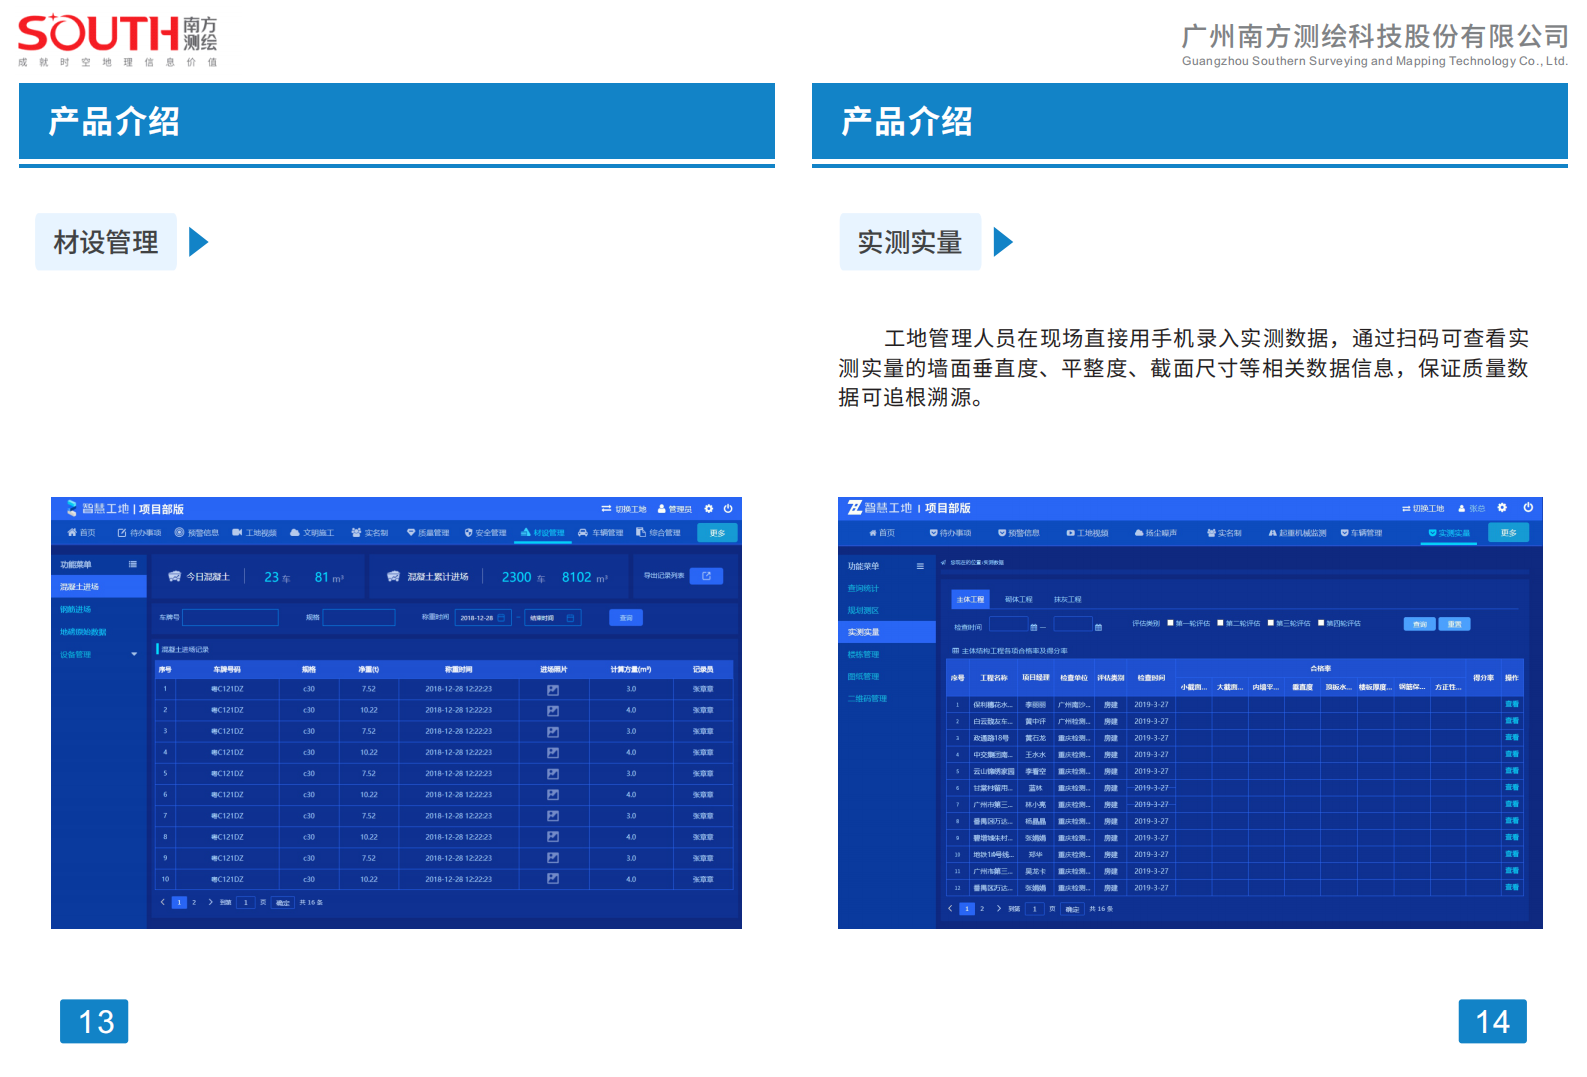Click 切换工地 switch-site in left screenshot header
The image size is (1587, 1077).
pyautogui.click(x=624, y=509)
